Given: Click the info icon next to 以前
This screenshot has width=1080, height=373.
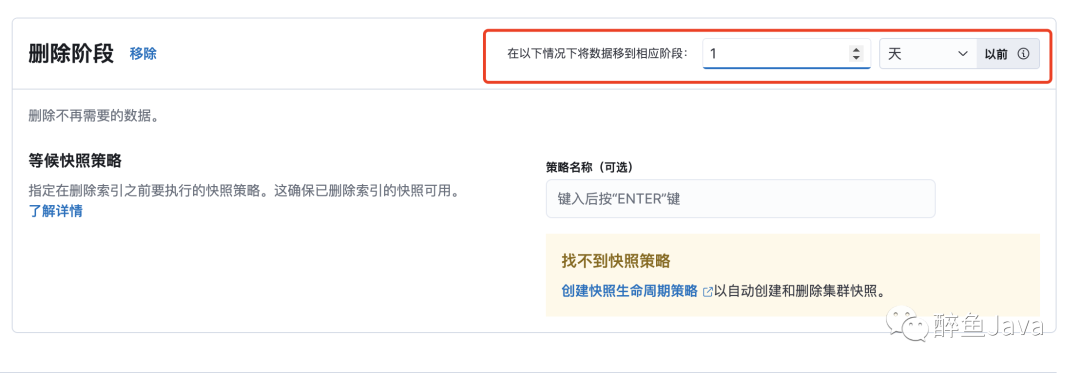Looking at the screenshot, I should click(1024, 54).
